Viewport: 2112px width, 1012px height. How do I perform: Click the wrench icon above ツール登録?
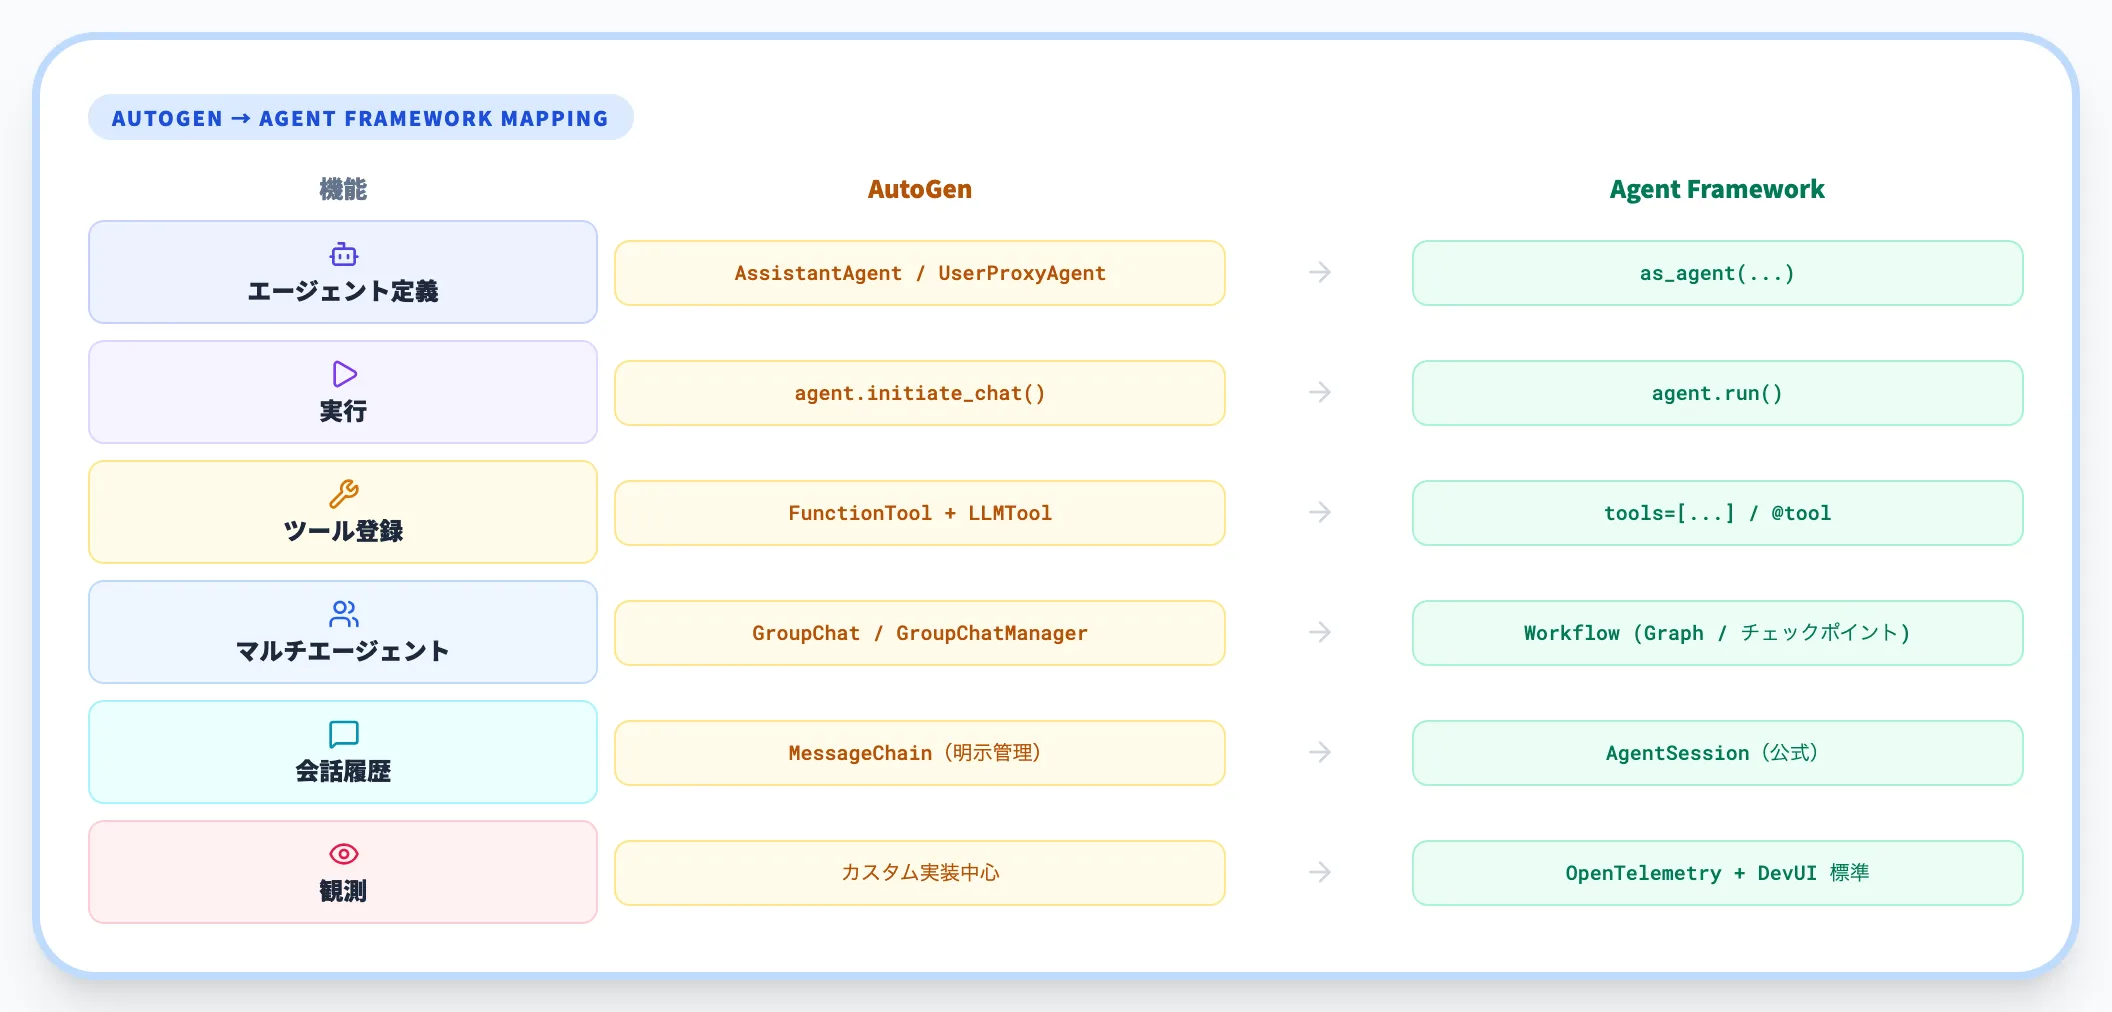[x=343, y=494]
